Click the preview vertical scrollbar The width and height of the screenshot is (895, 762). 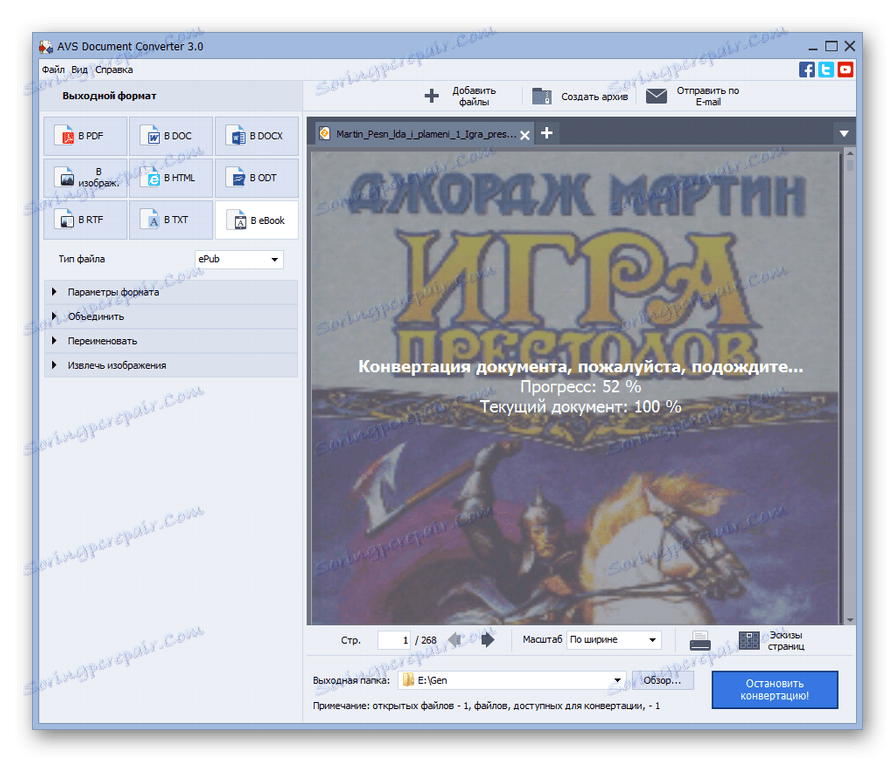click(850, 387)
